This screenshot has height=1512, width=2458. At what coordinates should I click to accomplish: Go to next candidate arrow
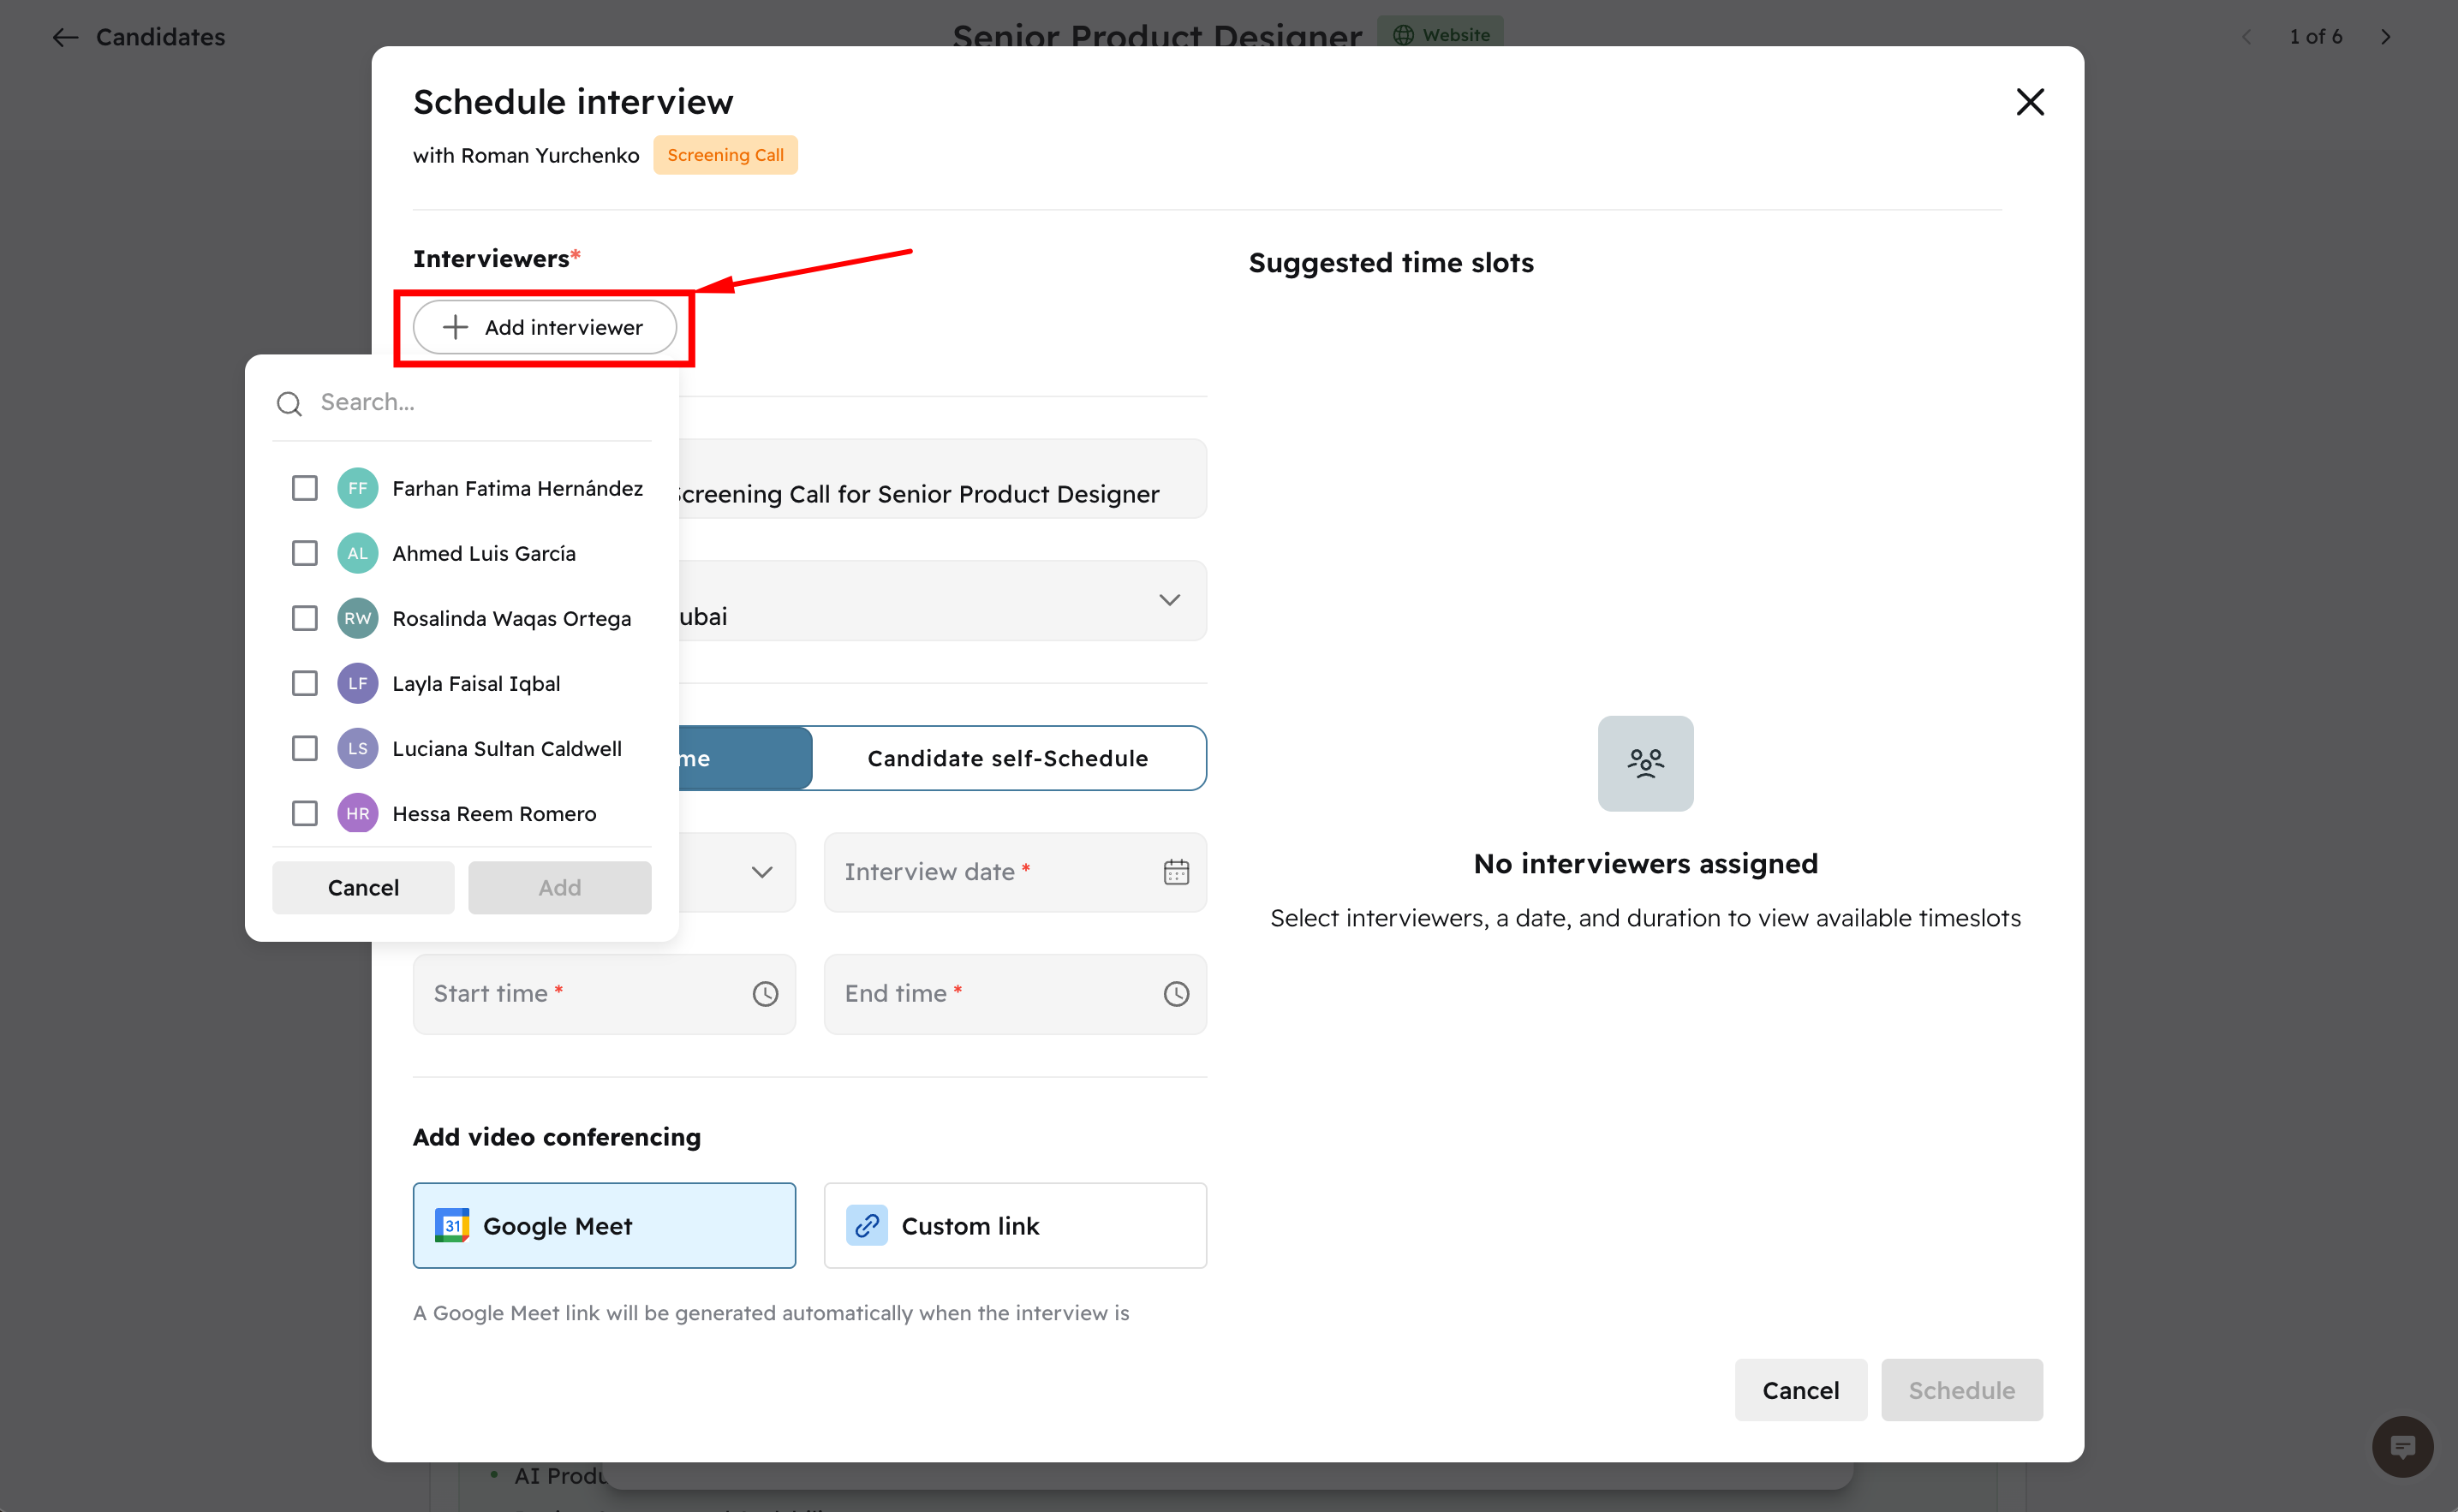2386,37
